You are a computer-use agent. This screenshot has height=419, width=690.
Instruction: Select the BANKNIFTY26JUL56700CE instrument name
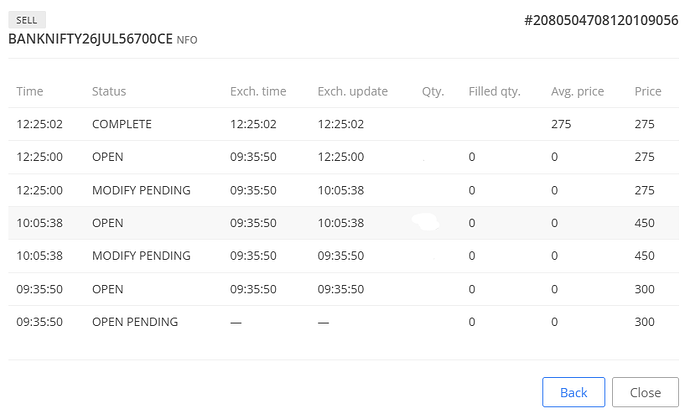coord(91,39)
